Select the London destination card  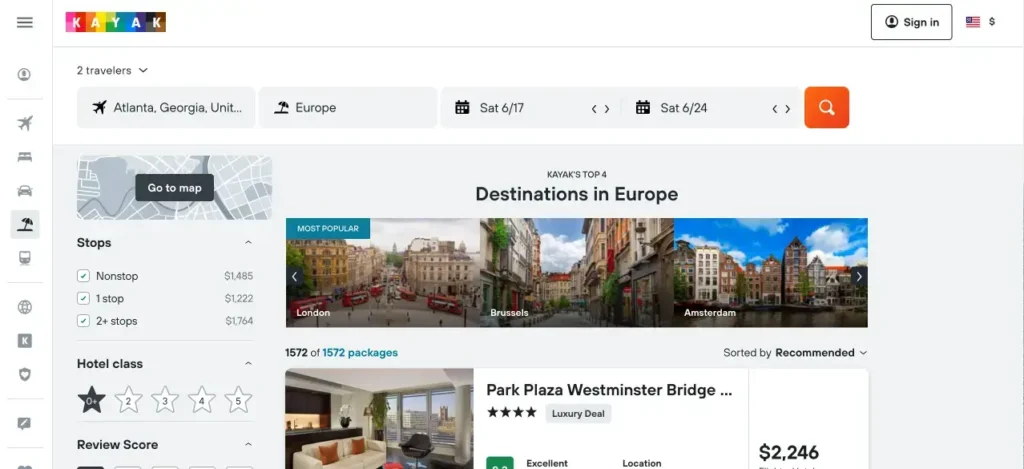[383, 272]
